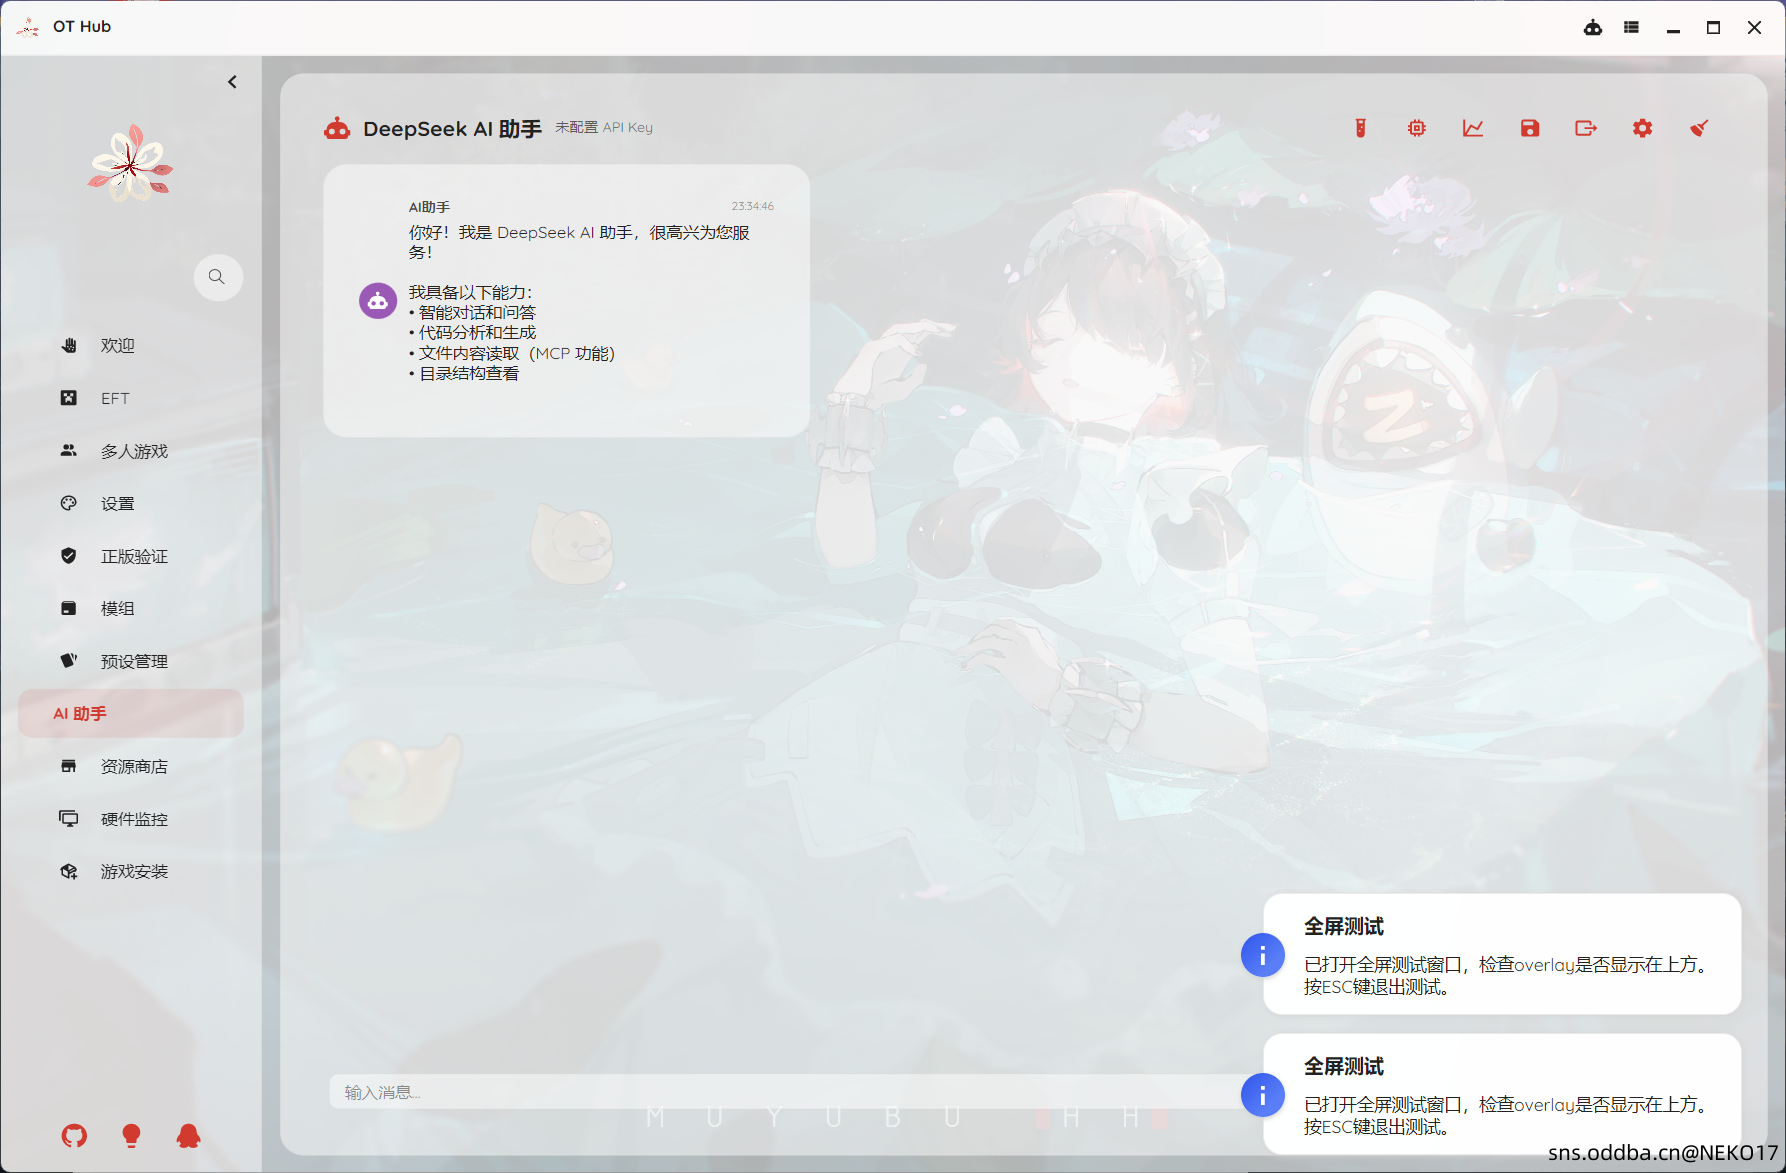The width and height of the screenshot is (1786, 1173).
Task: Open AI assistant settings gear icon
Action: [x=1643, y=128]
